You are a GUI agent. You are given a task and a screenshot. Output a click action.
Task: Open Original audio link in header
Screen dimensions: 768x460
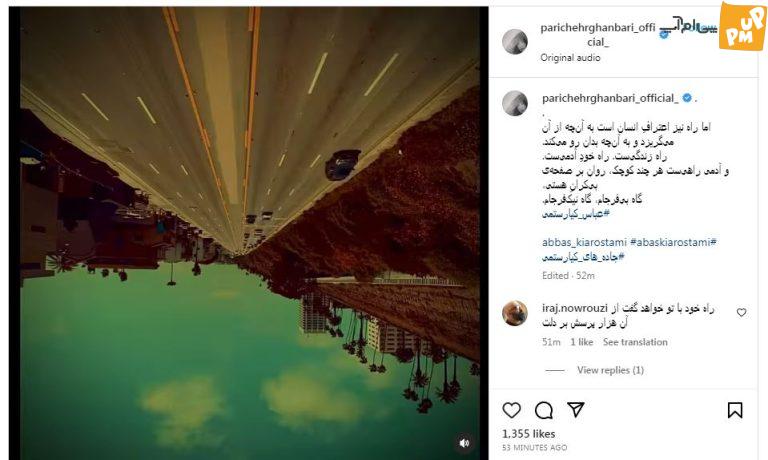tap(570, 57)
